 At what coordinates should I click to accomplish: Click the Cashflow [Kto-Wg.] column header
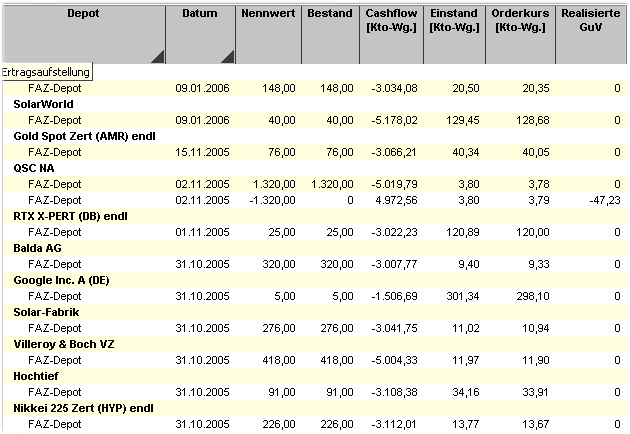pyautogui.click(x=390, y=20)
